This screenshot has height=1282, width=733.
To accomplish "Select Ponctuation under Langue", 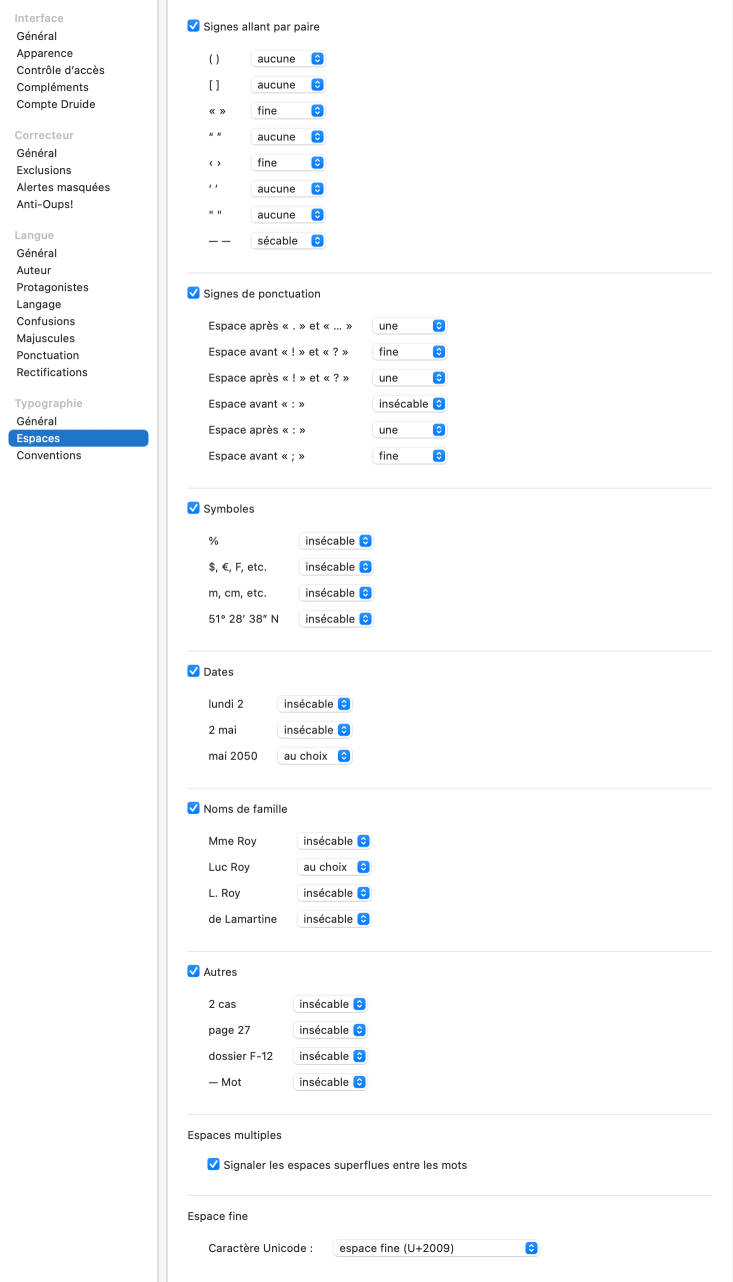I will [x=48, y=355].
